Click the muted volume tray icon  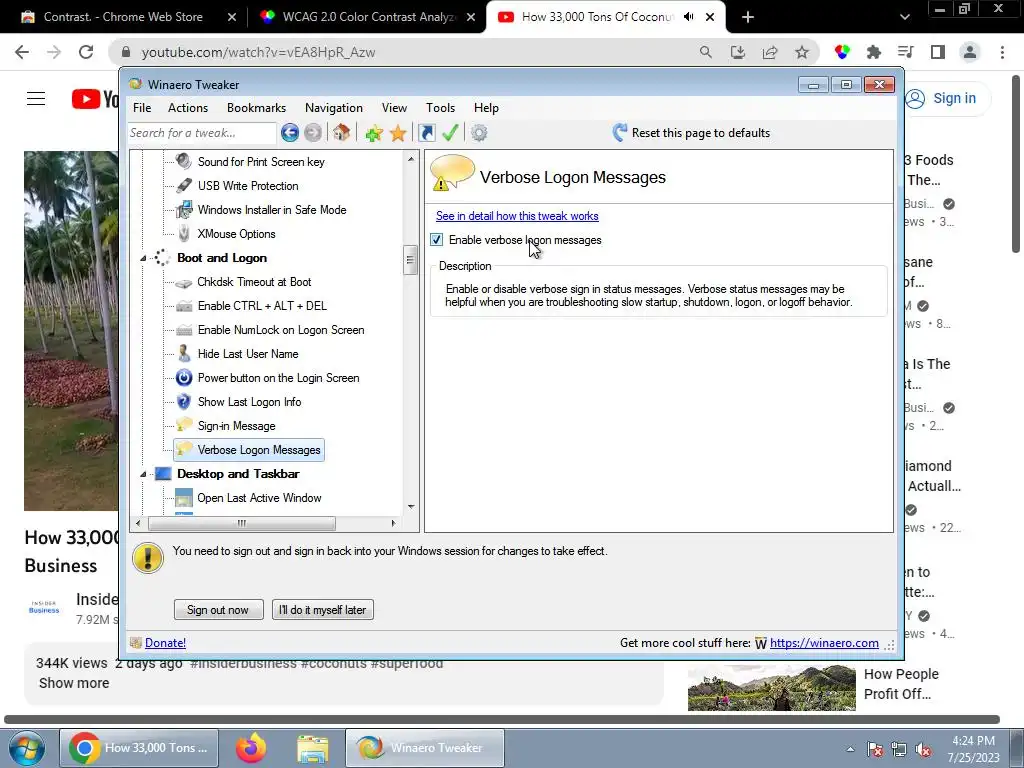(x=923, y=750)
